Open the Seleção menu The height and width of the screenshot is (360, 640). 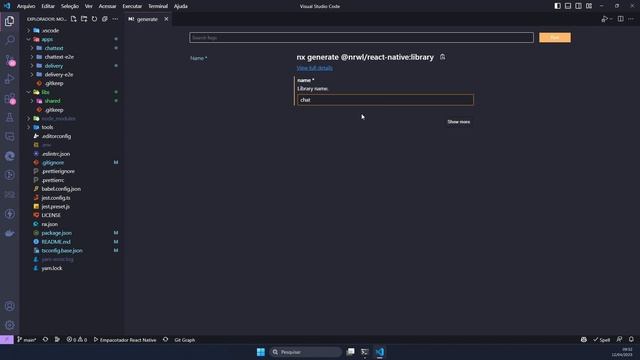pos(70,6)
